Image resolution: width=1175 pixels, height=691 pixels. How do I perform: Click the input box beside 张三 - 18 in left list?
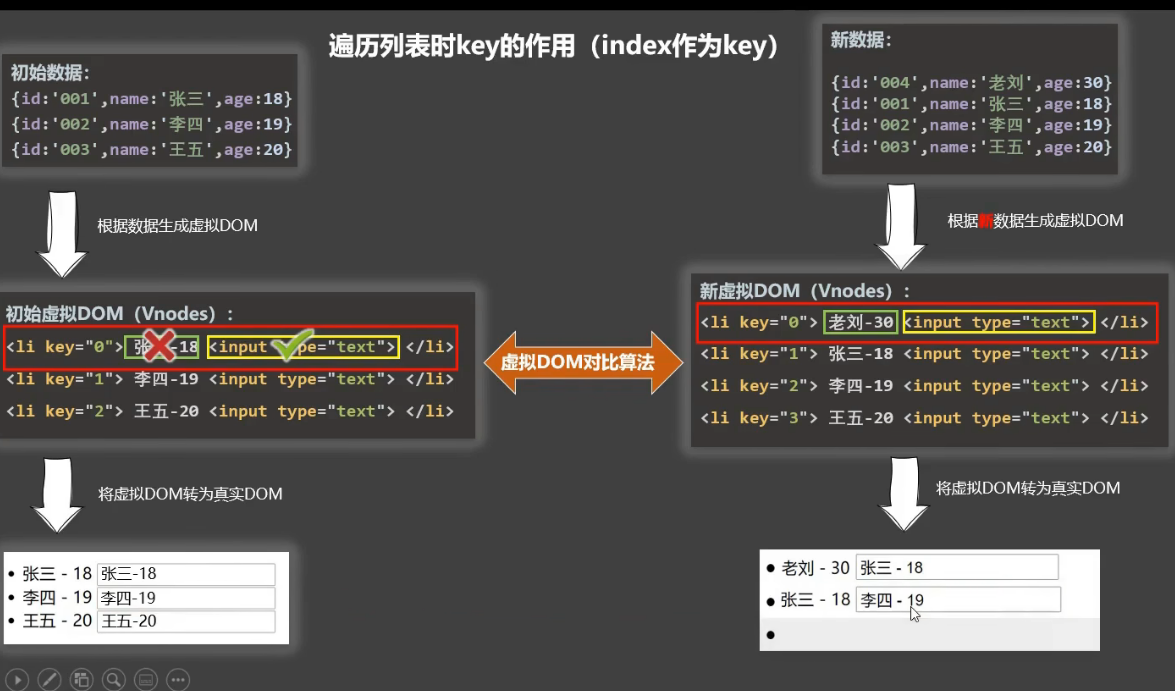[186, 574]
